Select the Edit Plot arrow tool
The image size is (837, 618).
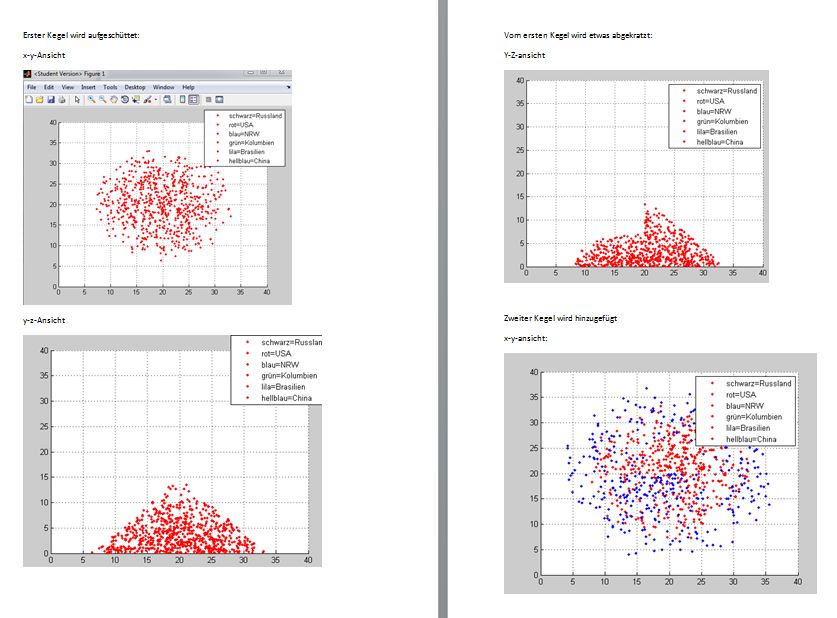(77, 100)
